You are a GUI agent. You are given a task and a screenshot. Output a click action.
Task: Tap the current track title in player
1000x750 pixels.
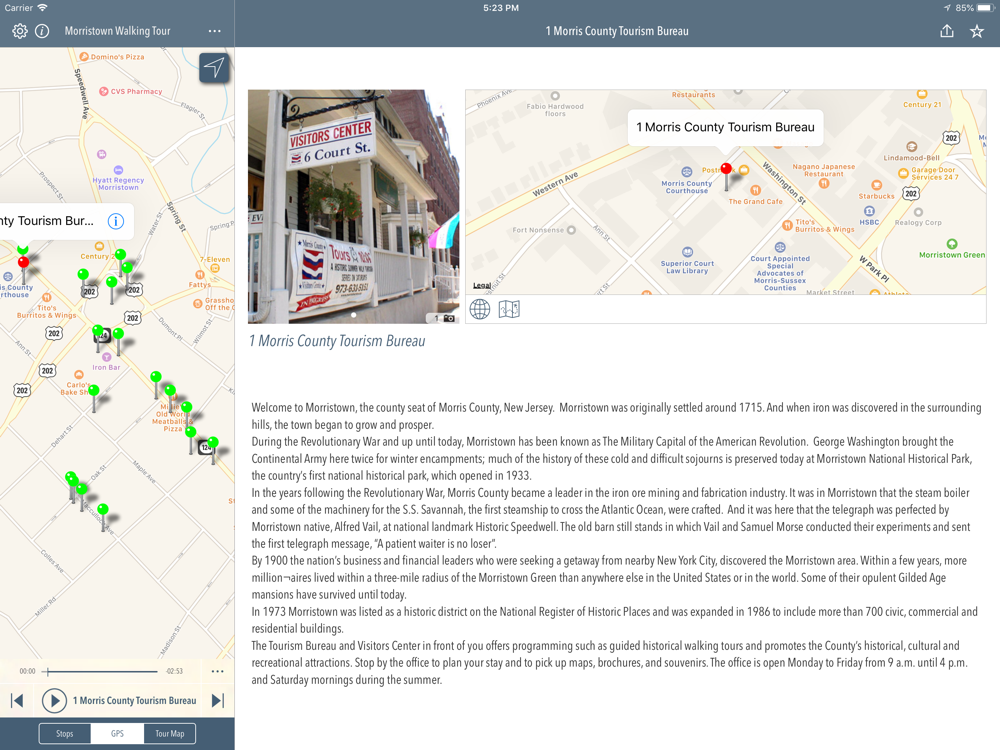135,700
